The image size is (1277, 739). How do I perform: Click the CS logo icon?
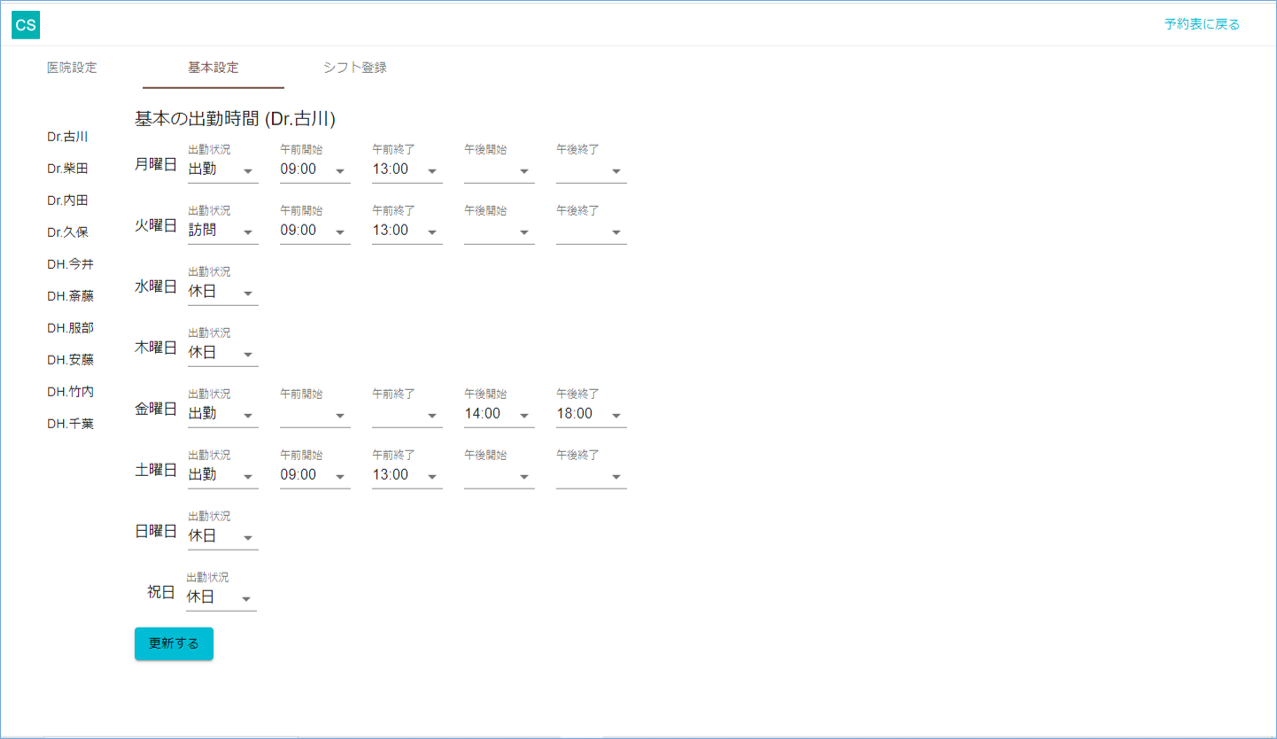tap(26, 25)
